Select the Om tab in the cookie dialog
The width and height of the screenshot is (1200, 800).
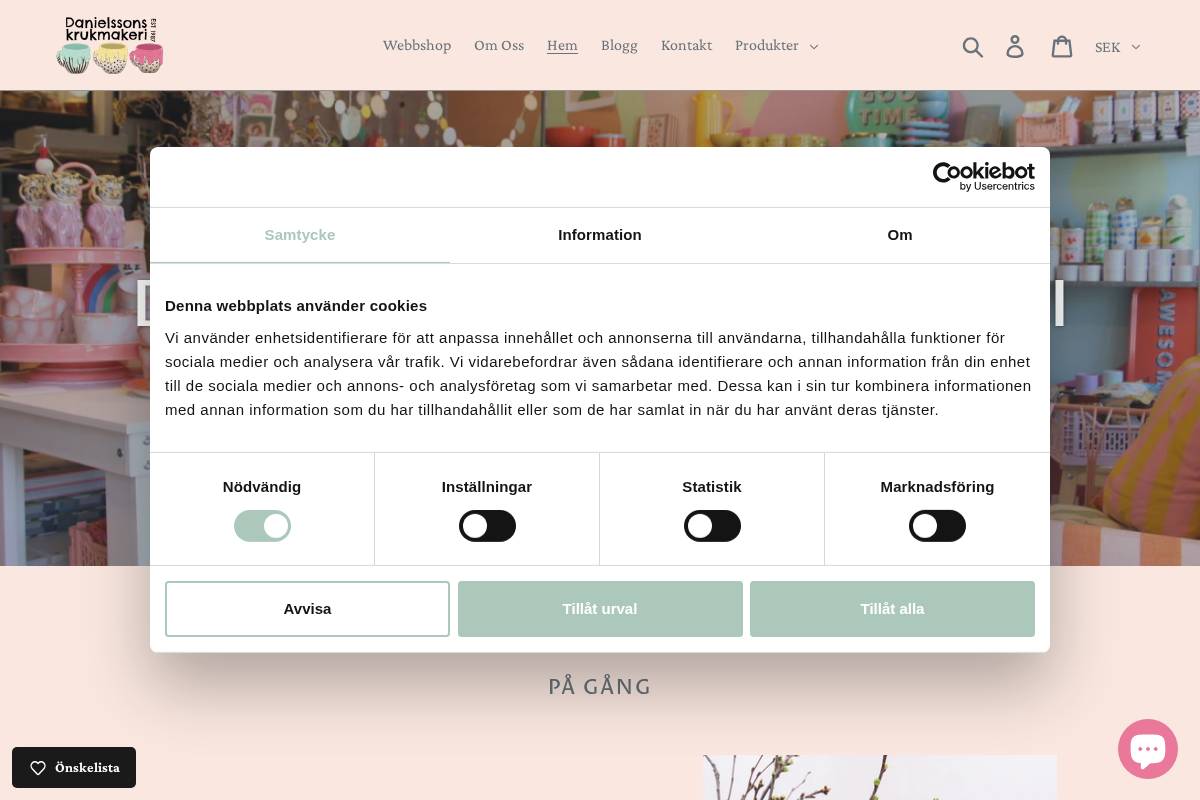click(899, 235)
